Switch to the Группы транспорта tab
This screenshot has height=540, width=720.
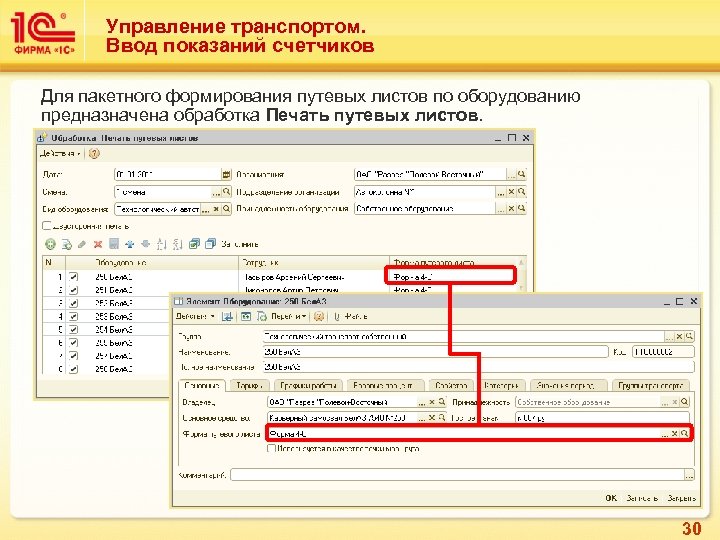pos(650,386)
